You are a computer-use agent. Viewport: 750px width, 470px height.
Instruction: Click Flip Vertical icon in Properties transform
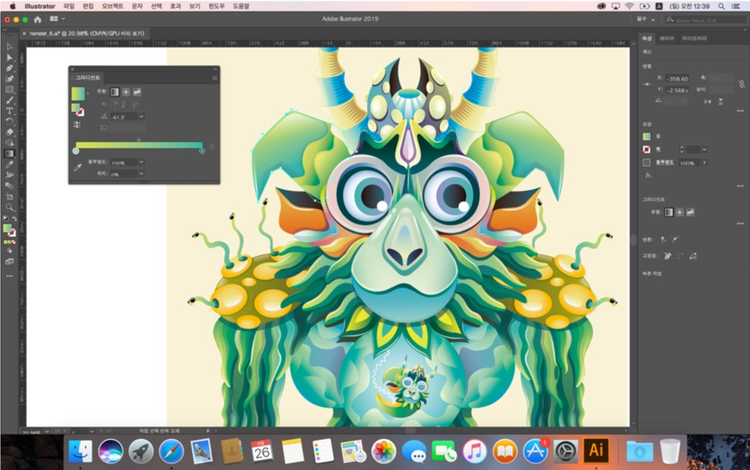click(x=720, y=101)
